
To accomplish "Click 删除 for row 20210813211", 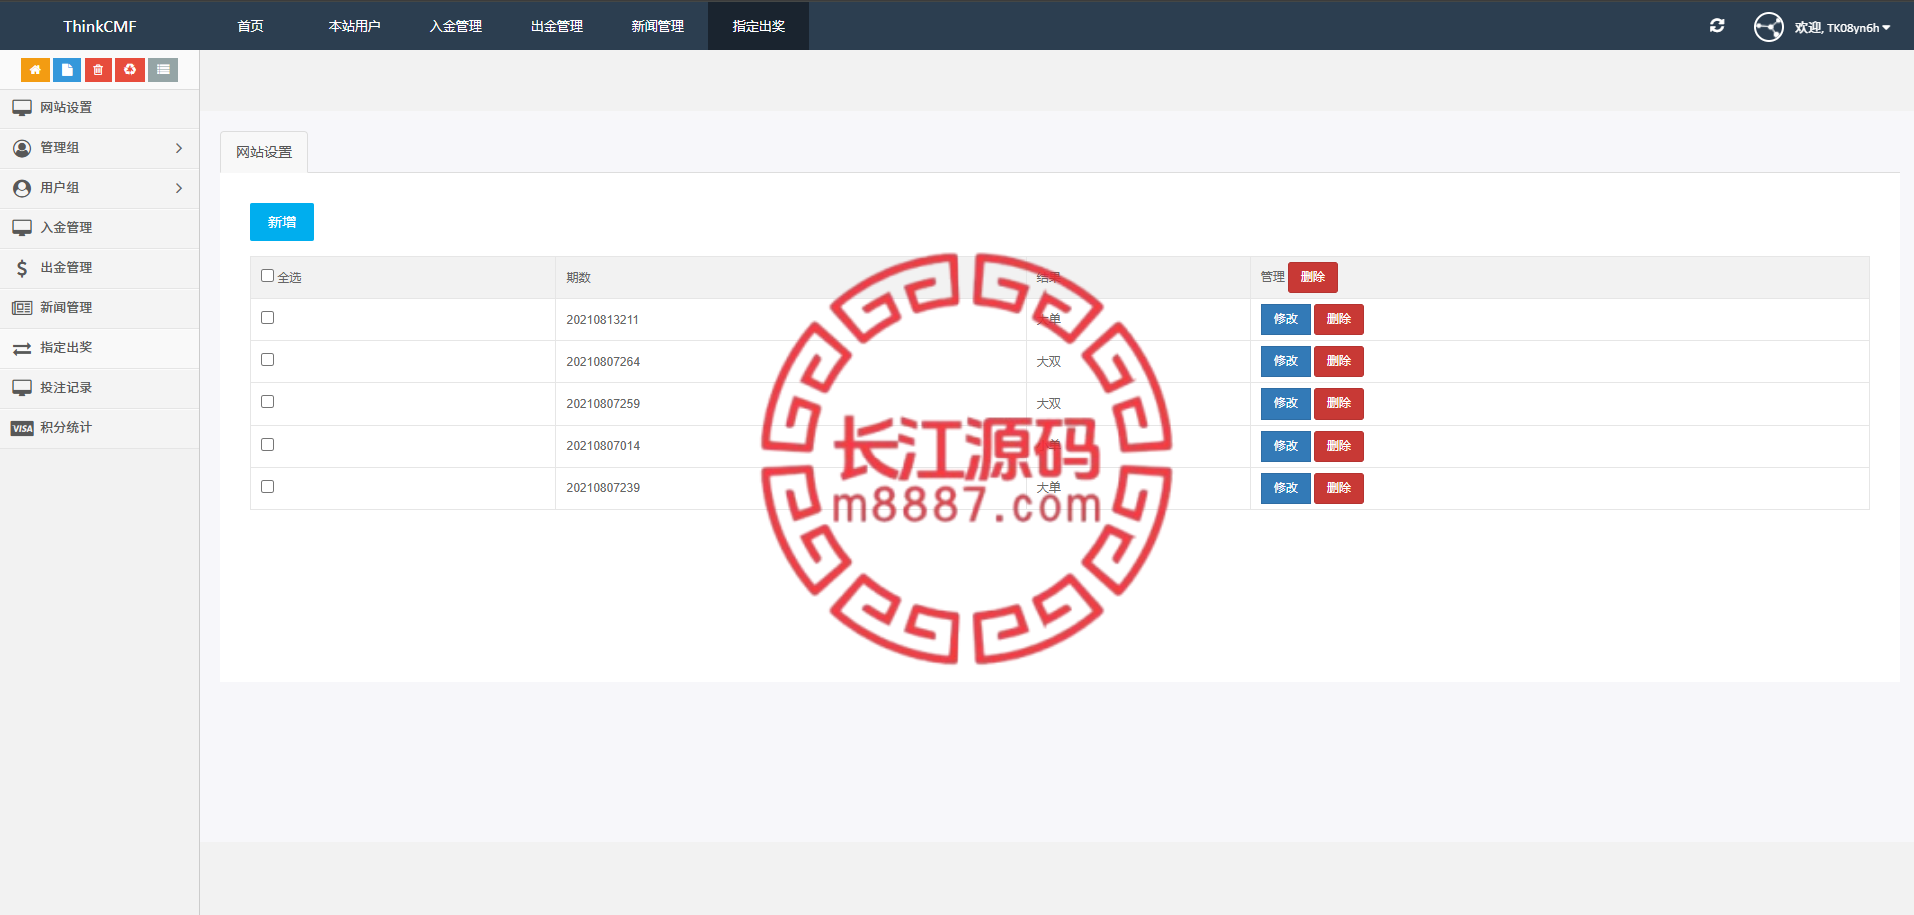I will [1339, 319].
